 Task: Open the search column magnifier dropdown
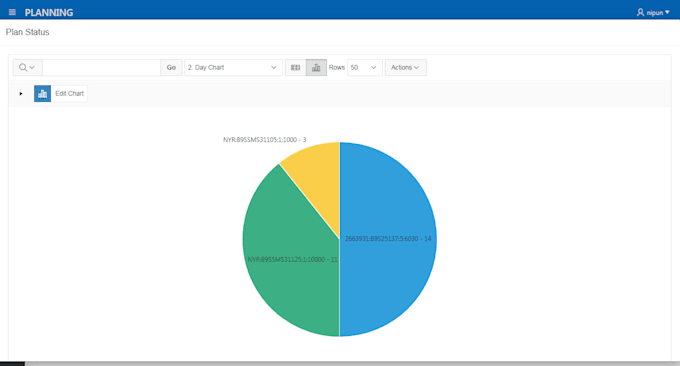(27, 68)
